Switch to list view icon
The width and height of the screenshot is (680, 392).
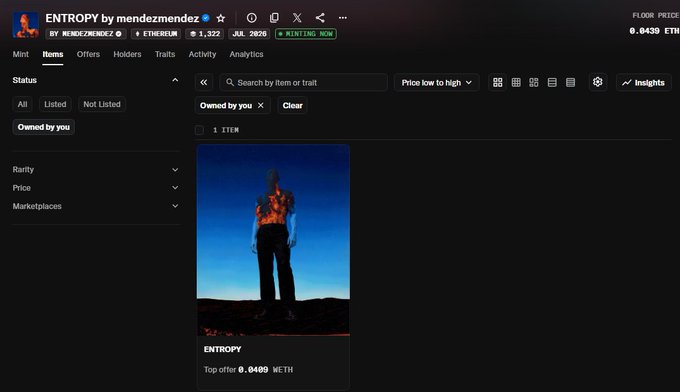(552, 82)
